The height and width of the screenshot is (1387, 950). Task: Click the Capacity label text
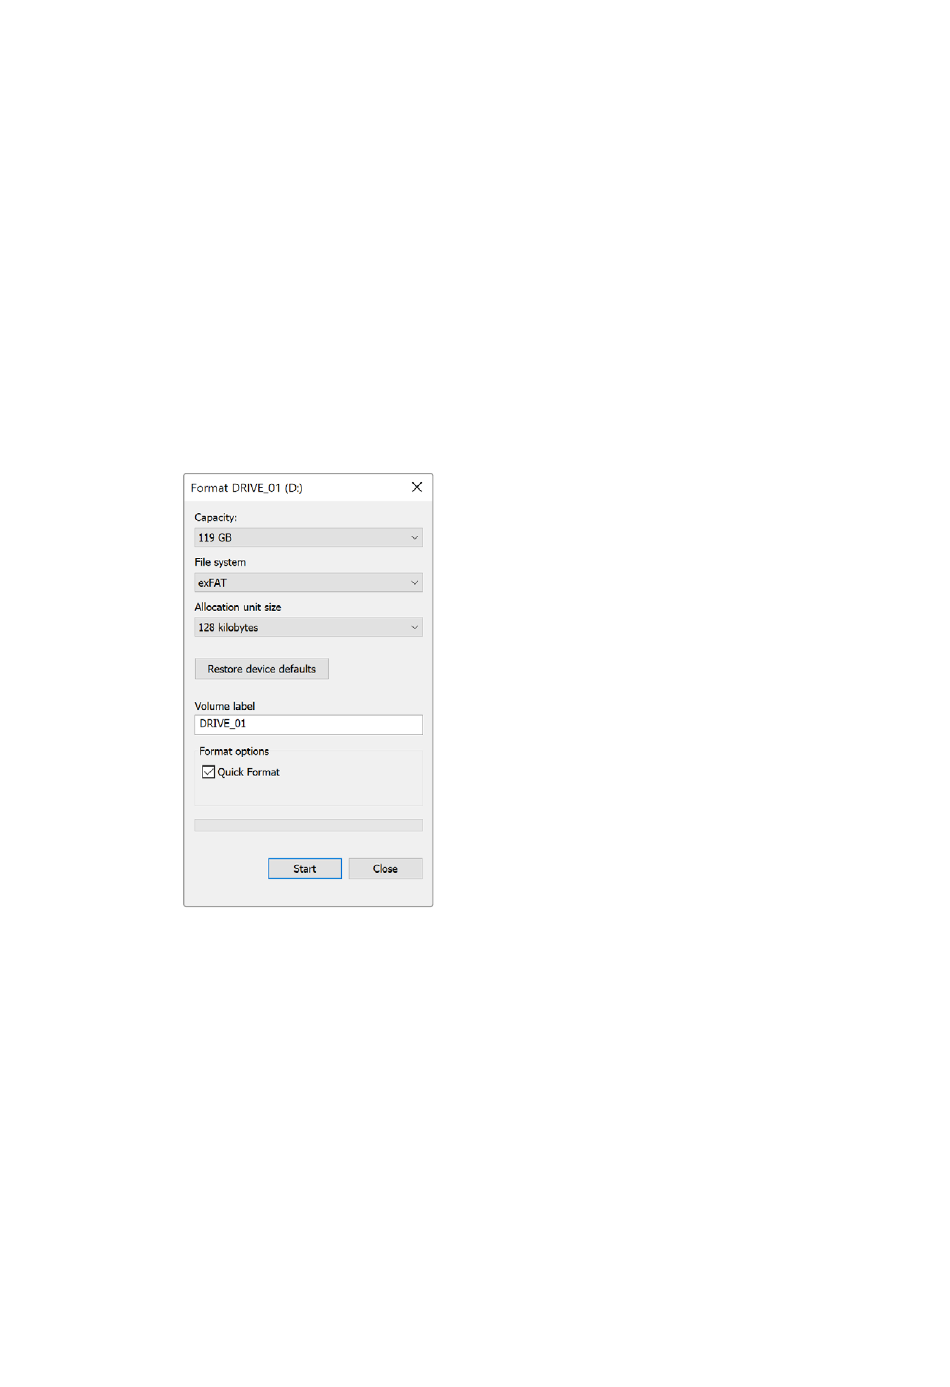[x=216, y=517]
